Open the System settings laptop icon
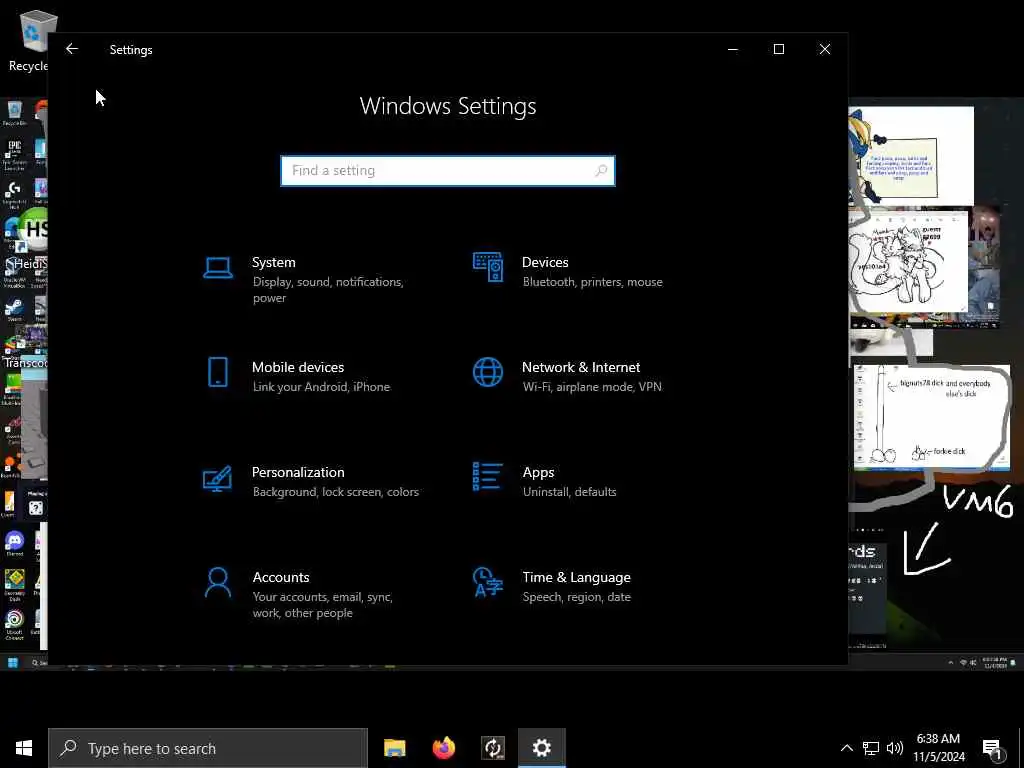Screen dimensions: 1024x768 pos(217,268)
